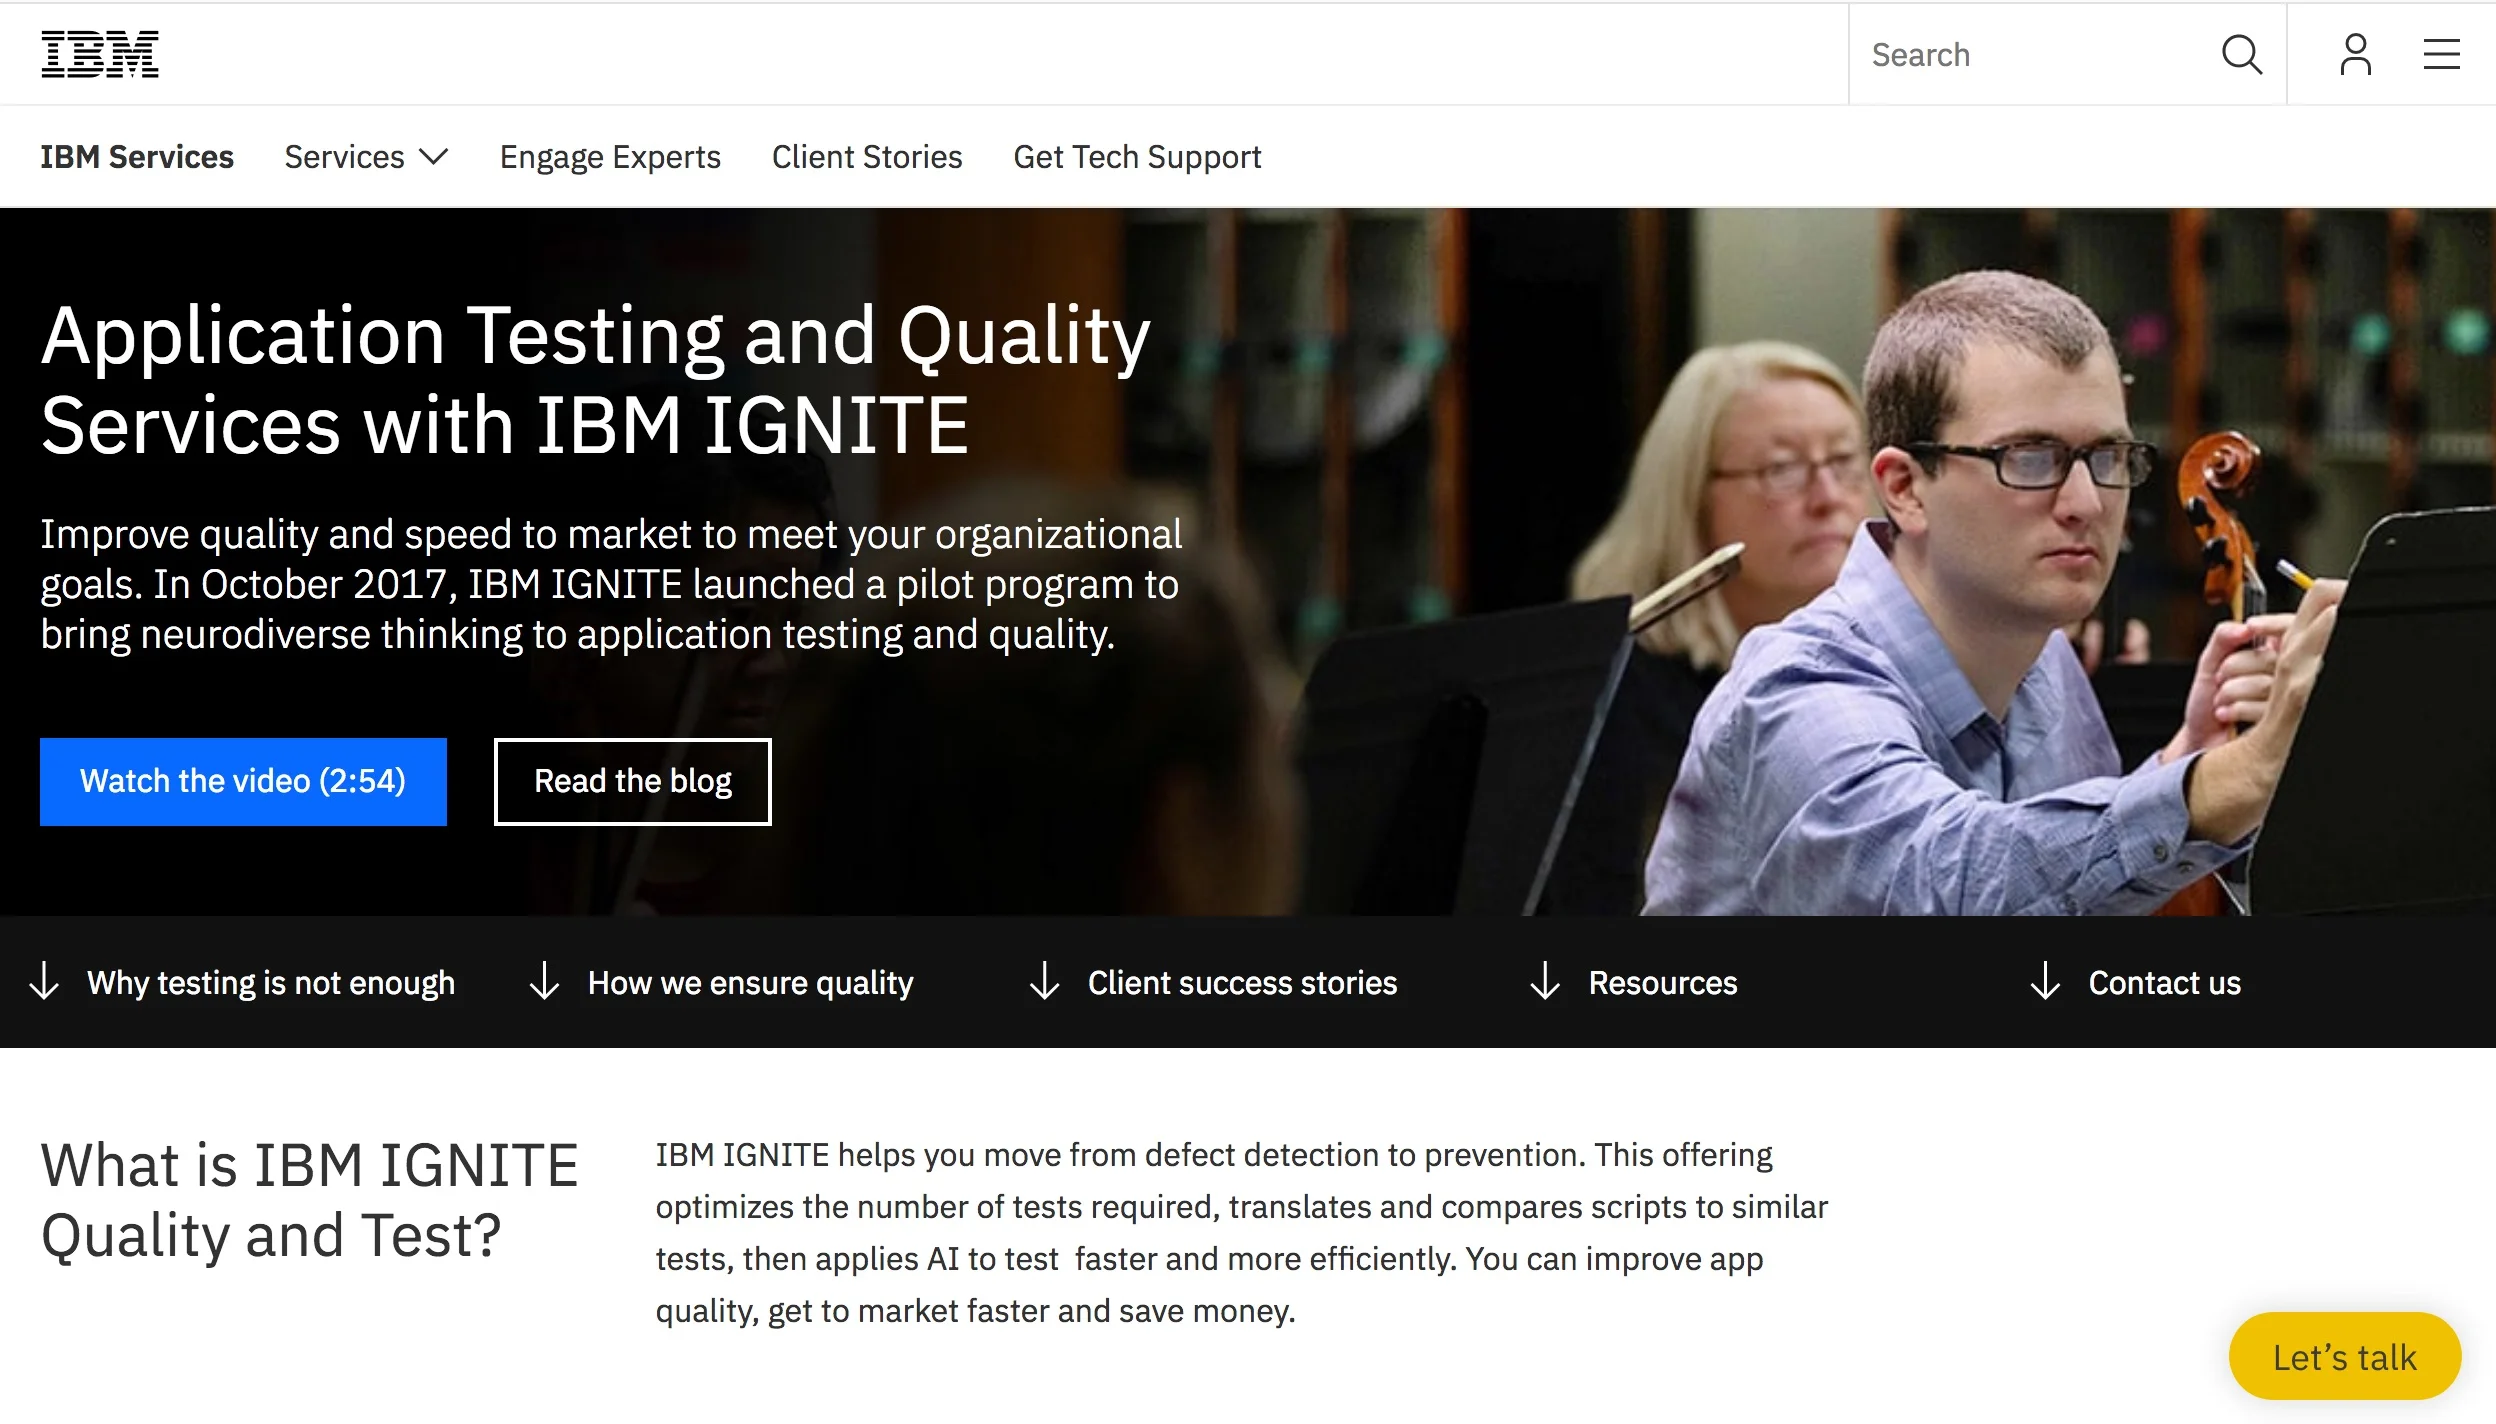Expand the Services dropdown chevron

point(433,157)
